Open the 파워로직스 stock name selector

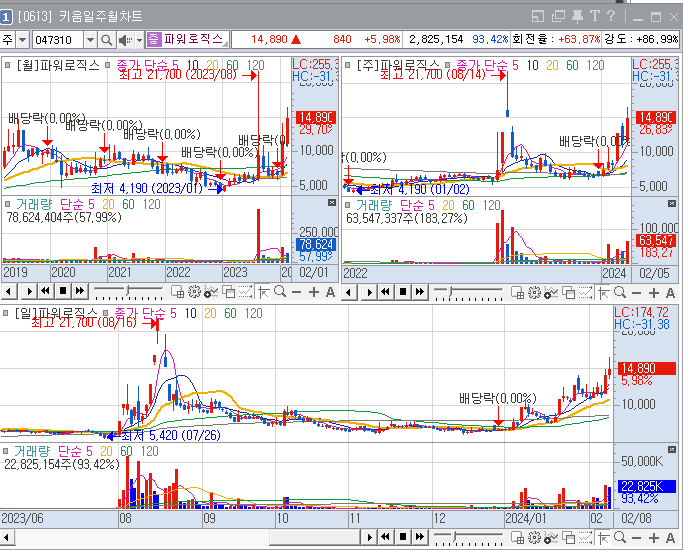(x=187, y=39)
